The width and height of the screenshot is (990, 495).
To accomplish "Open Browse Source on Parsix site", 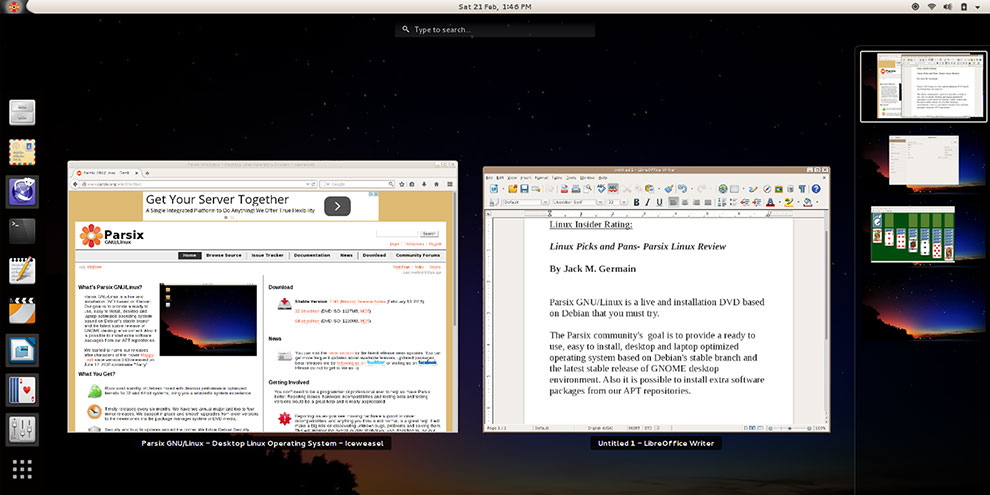I will coord(224,255).
